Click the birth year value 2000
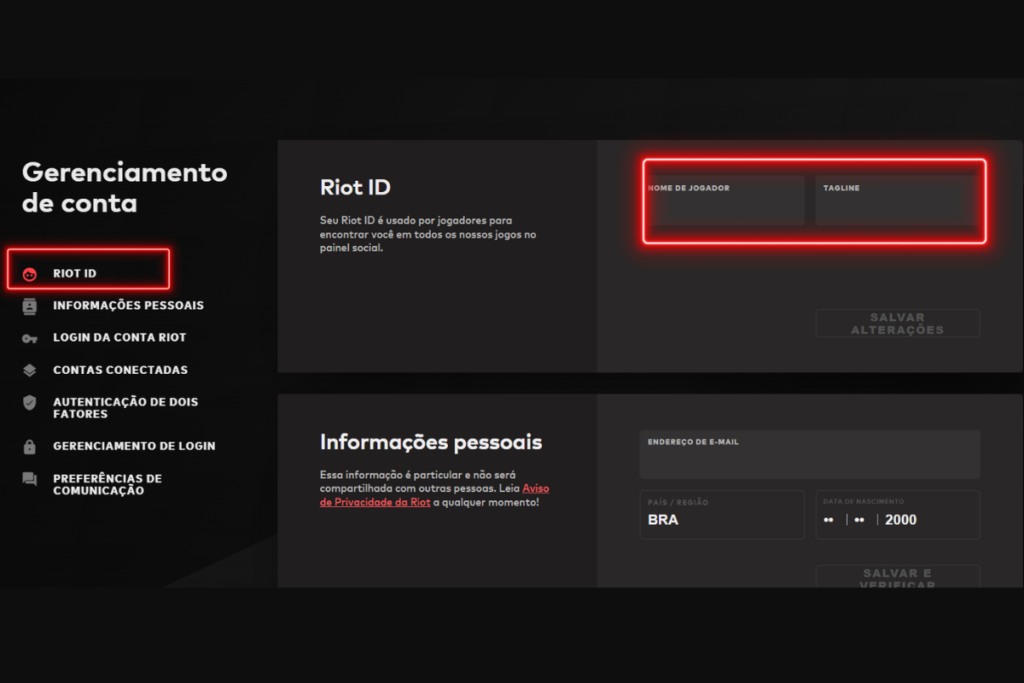 click(901, 520)
